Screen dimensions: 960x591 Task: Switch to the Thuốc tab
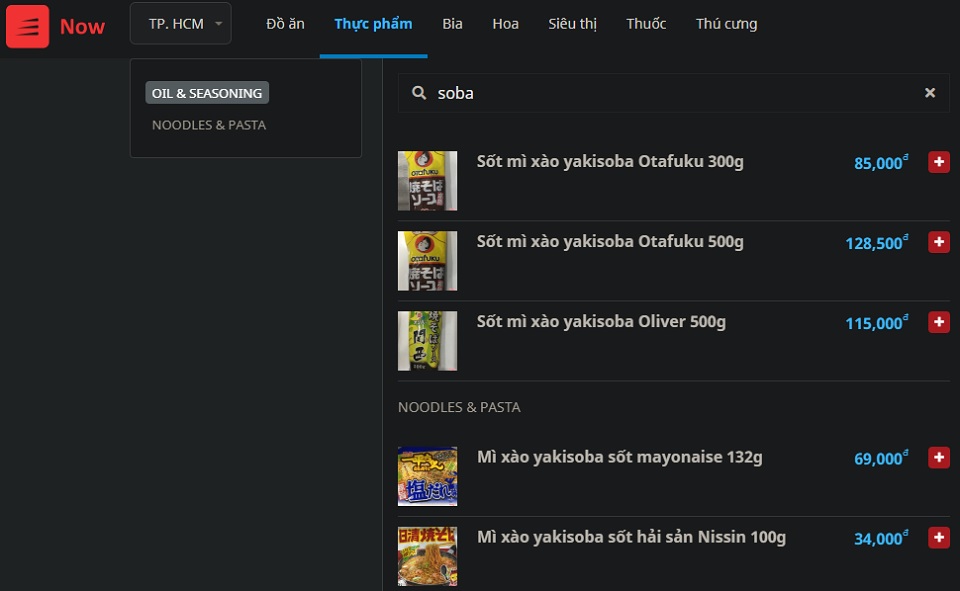[x=646, y=24]
